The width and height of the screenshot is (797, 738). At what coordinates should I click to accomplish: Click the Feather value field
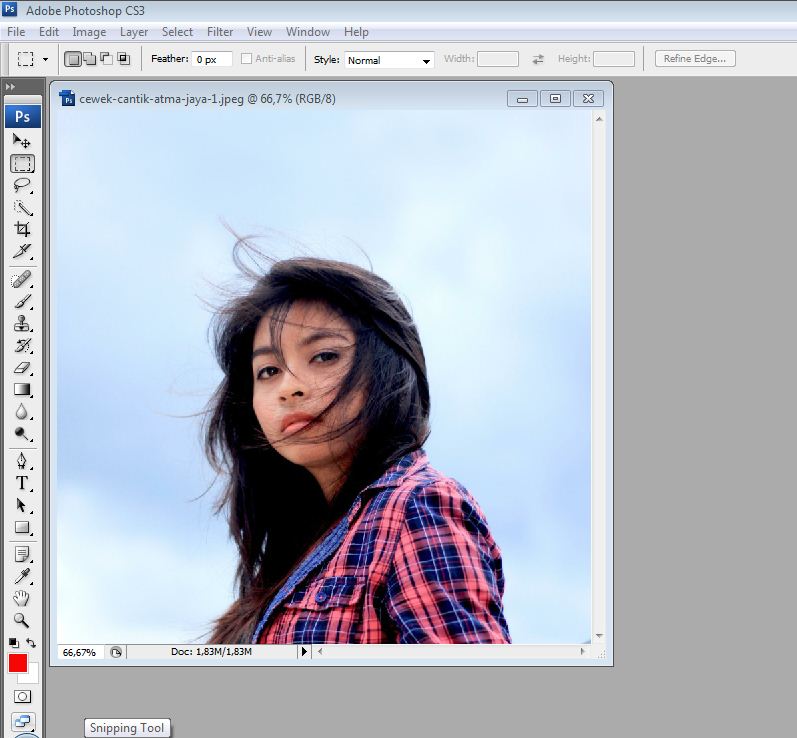coord(212,59)
